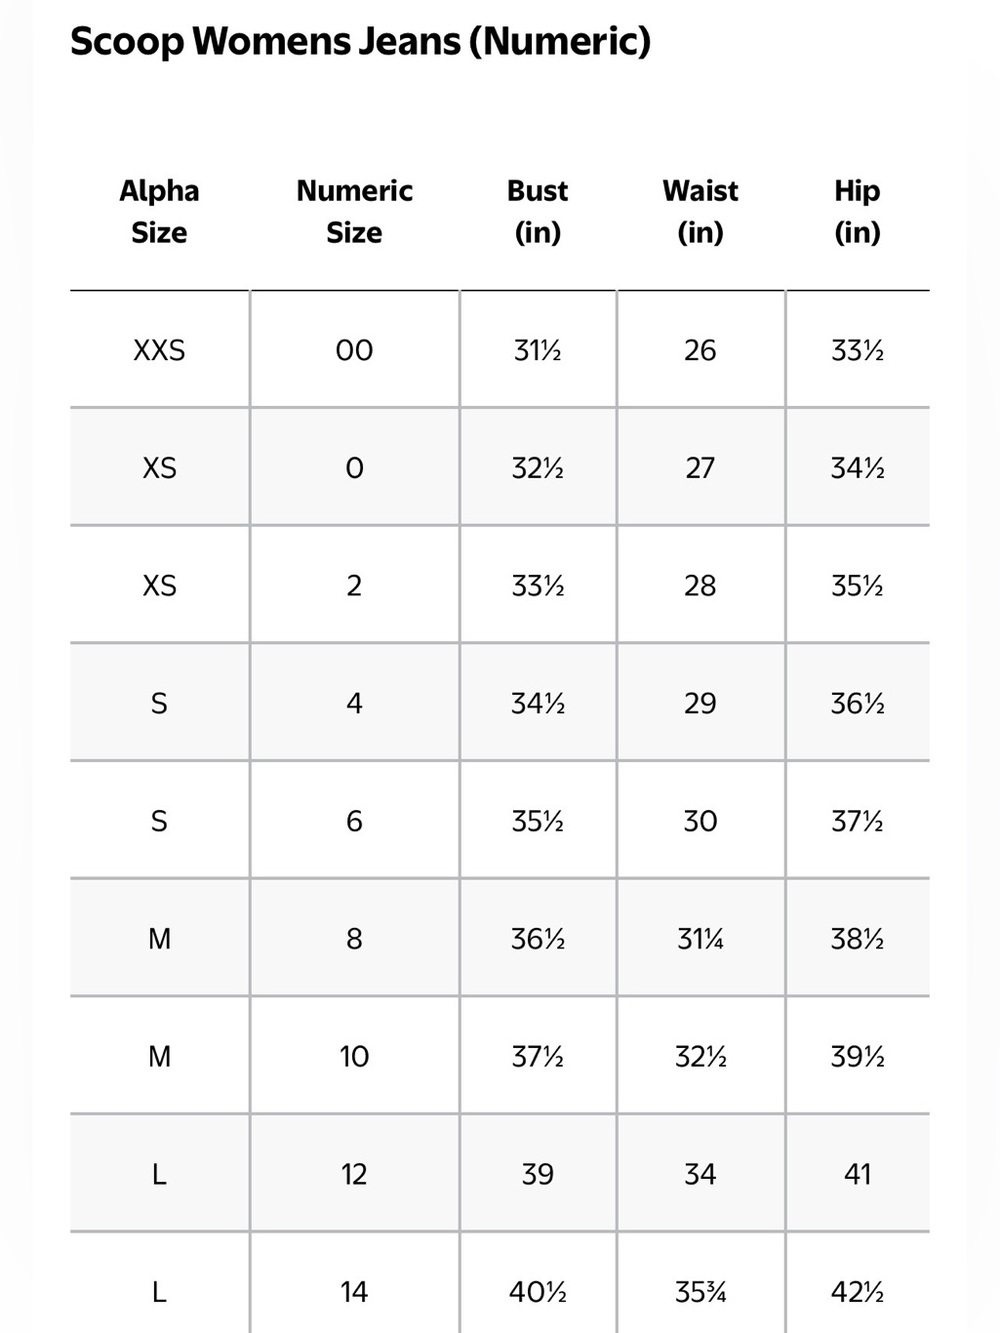Select the XXS alpha size cell
Screen dimensions: 1000x1333
coord(159,350)
